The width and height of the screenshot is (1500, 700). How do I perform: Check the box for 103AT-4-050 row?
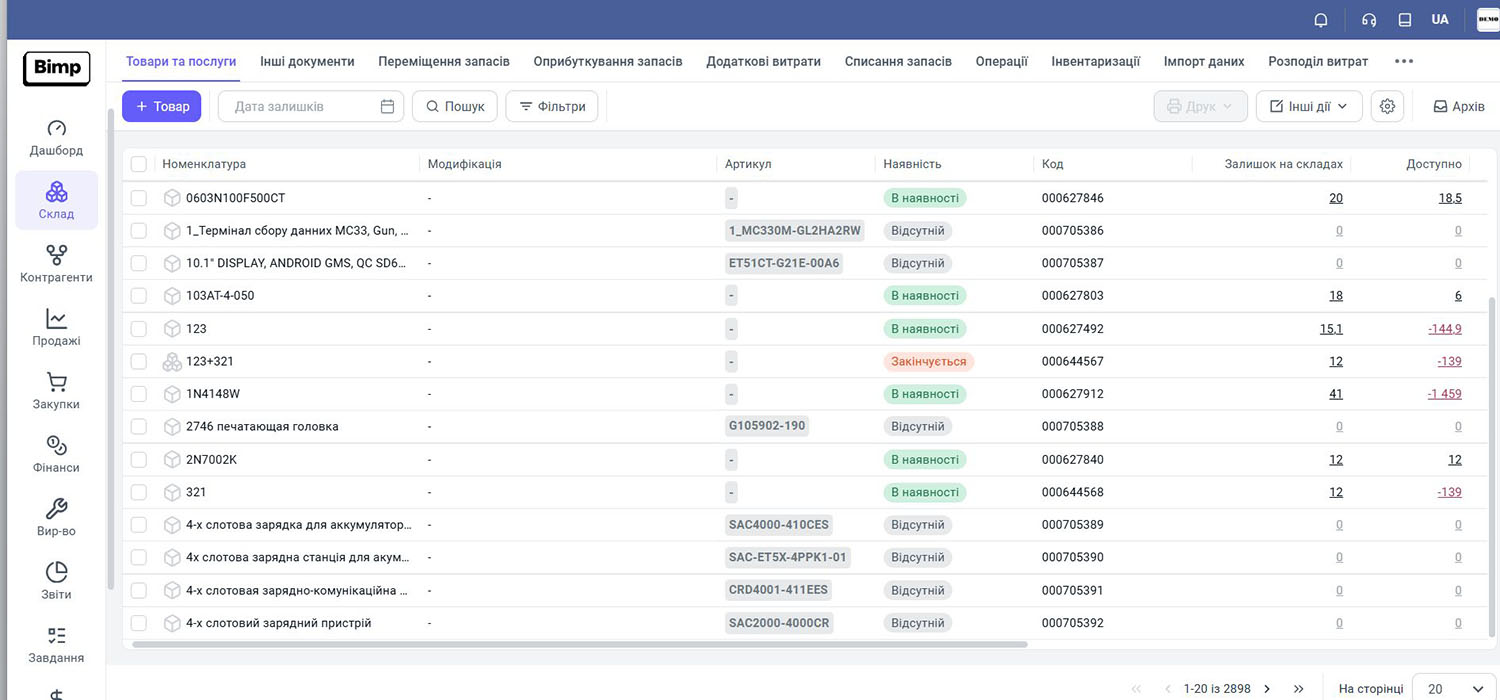[139, 296]
